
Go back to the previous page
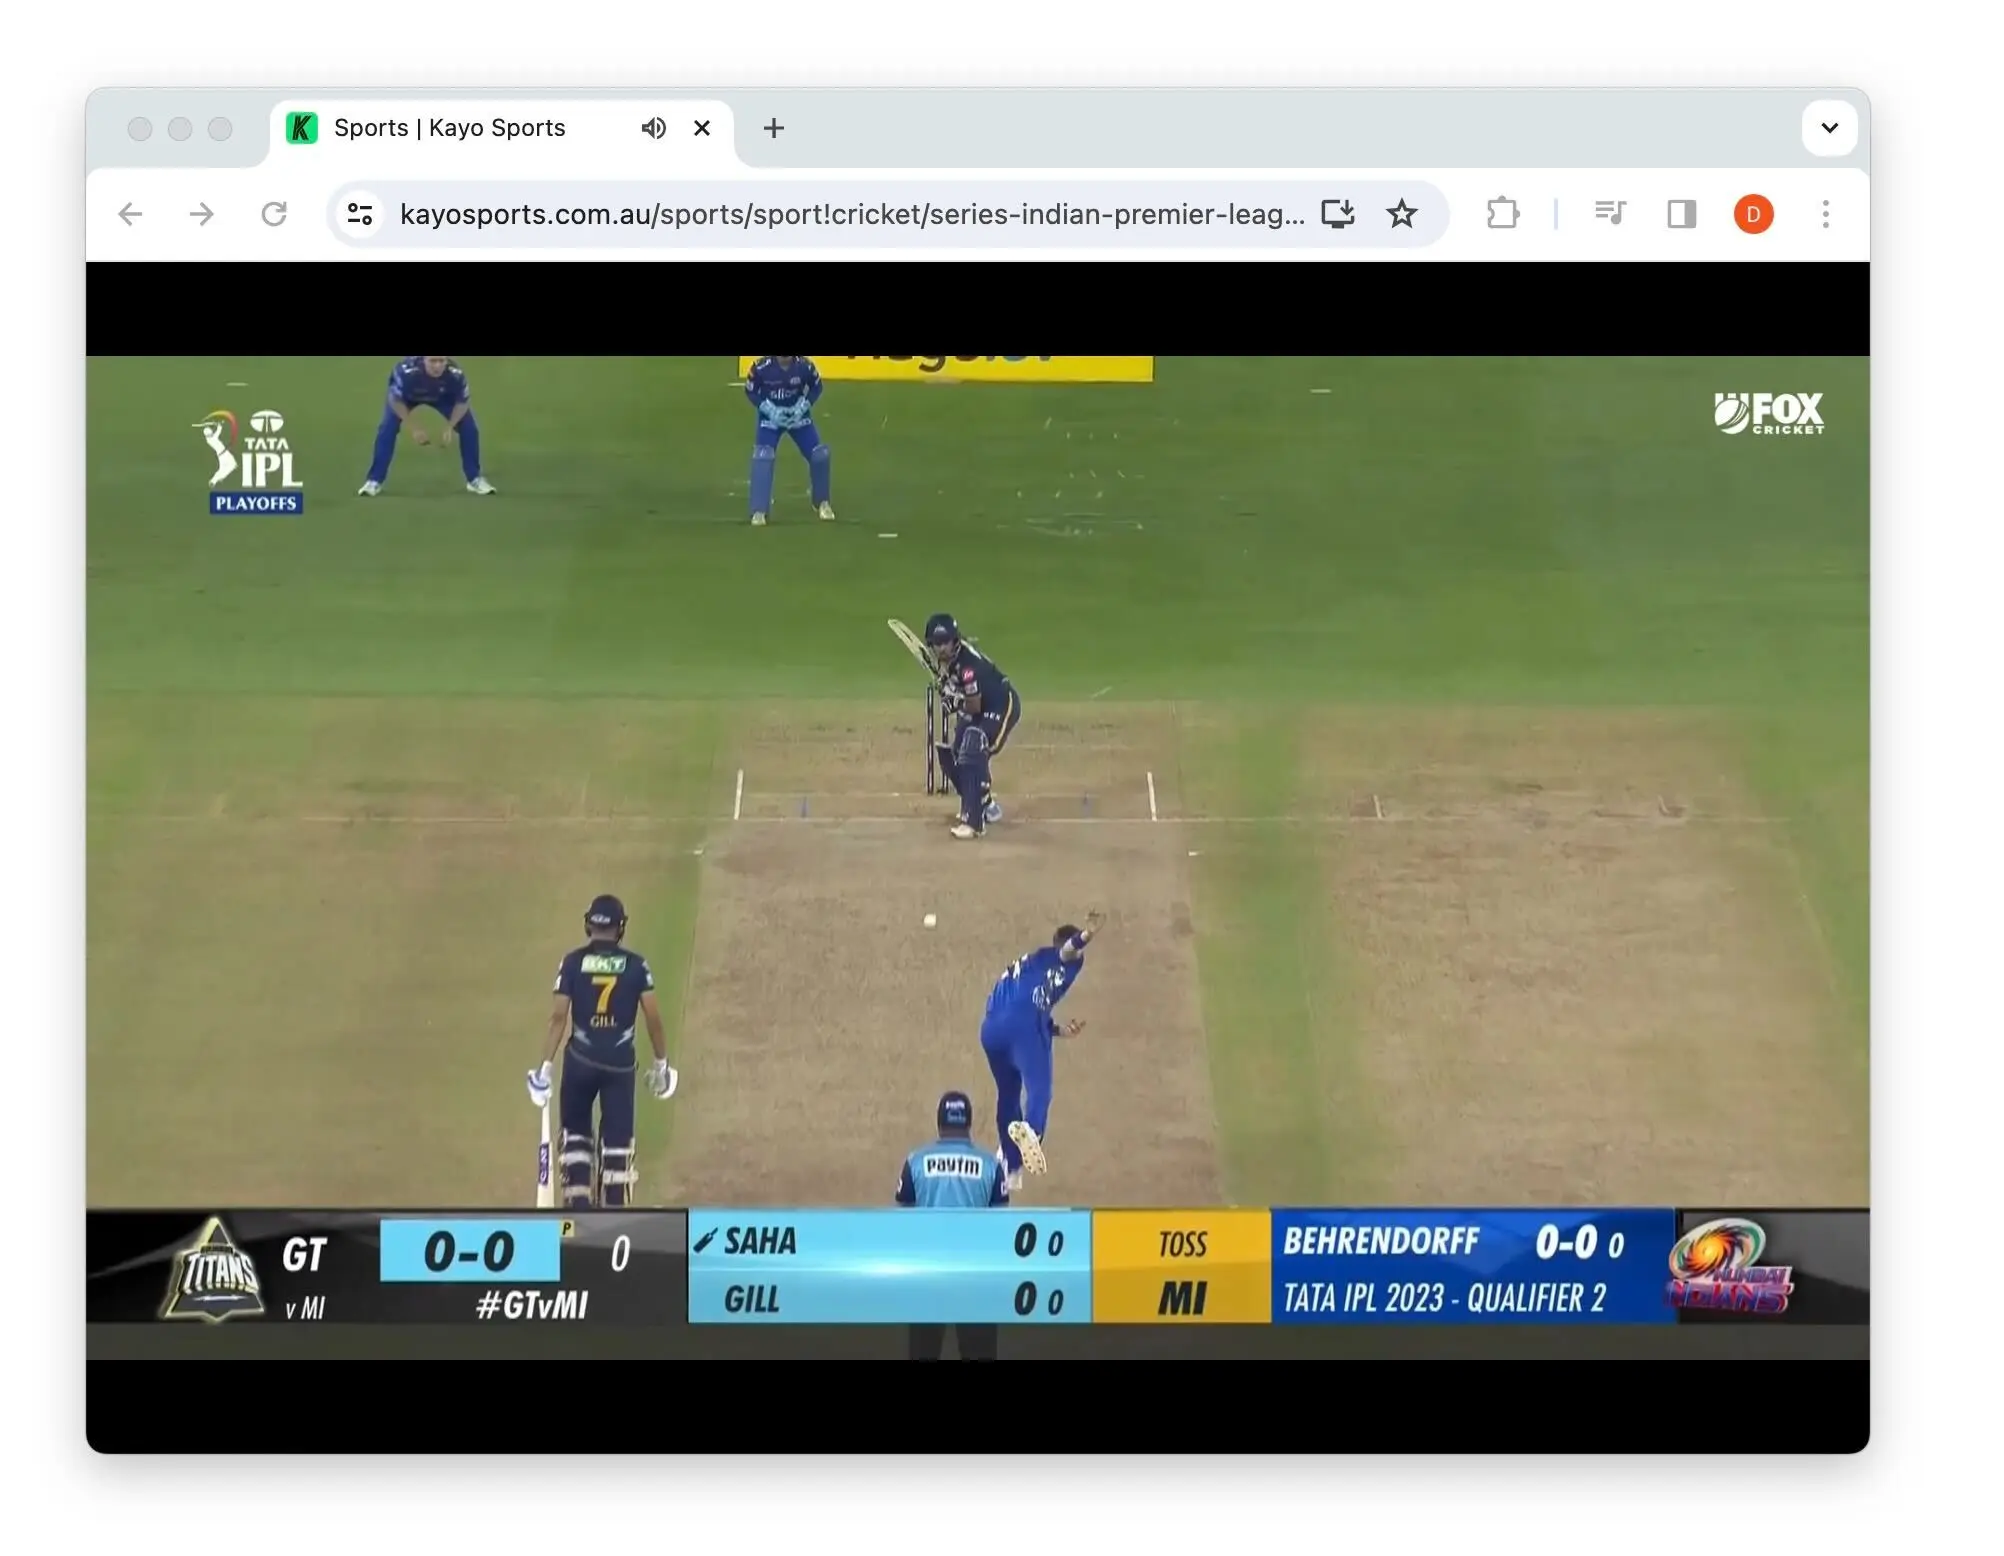pyautogui.click(x=130, y=214)
